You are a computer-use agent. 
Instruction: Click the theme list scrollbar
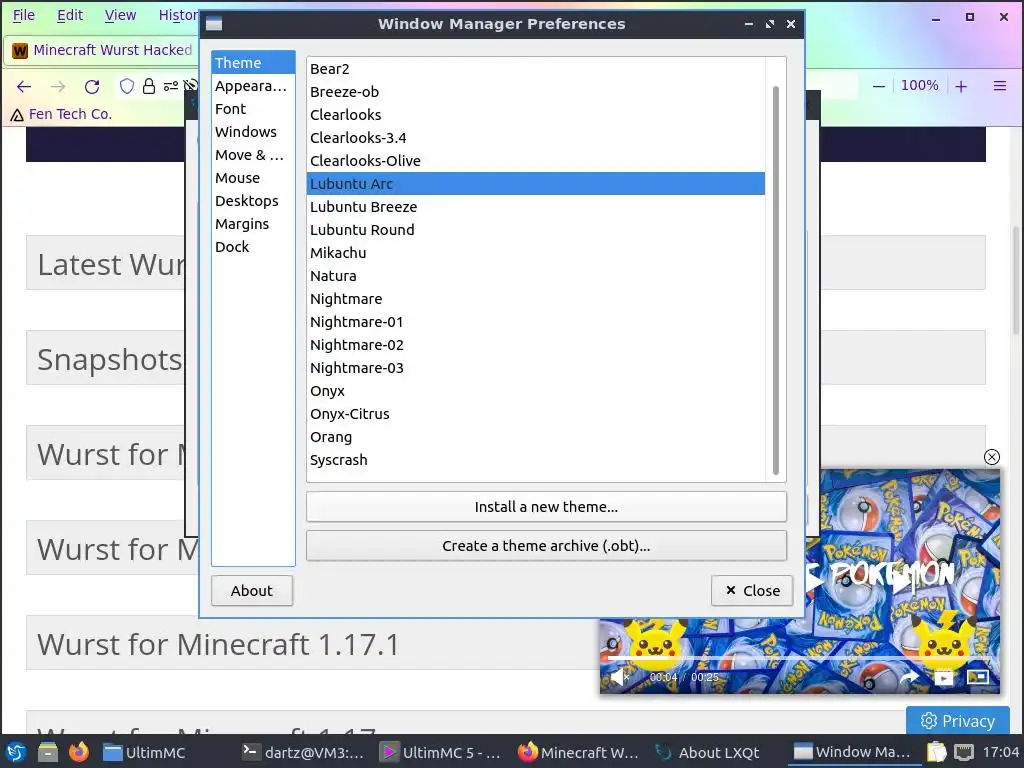(775, 280)
